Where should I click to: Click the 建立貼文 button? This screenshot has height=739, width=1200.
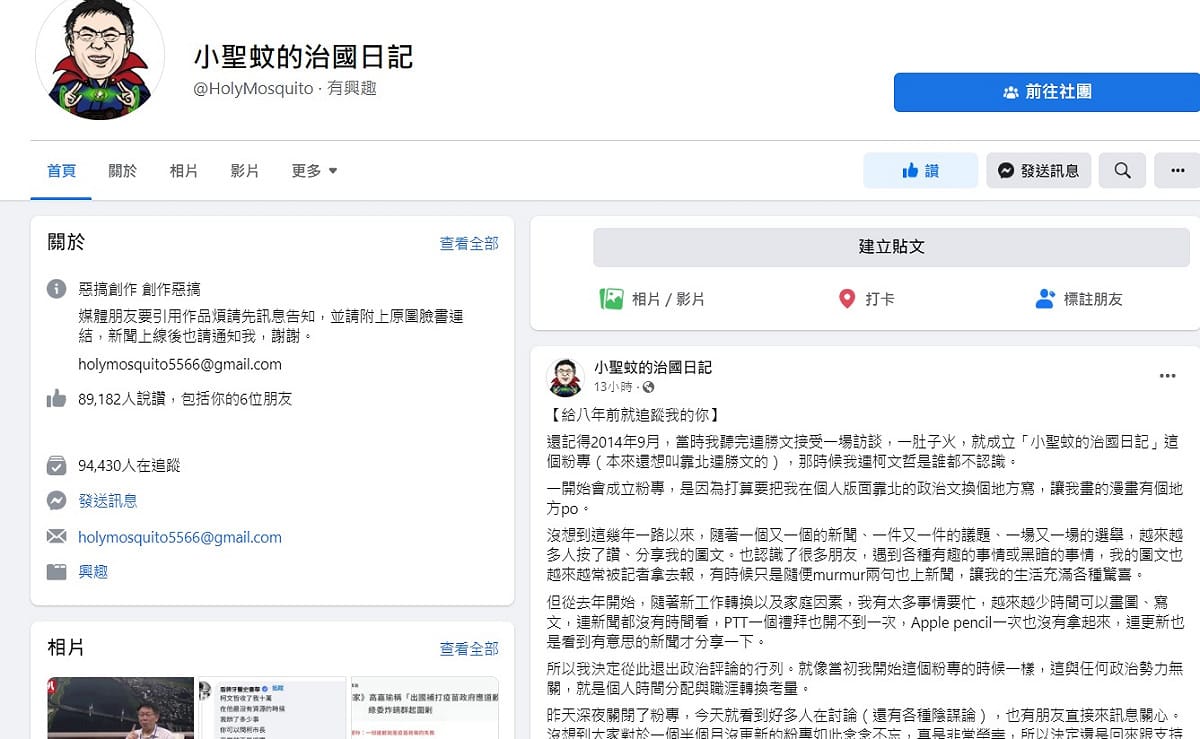pyautogui.click(x=891, y=247)
